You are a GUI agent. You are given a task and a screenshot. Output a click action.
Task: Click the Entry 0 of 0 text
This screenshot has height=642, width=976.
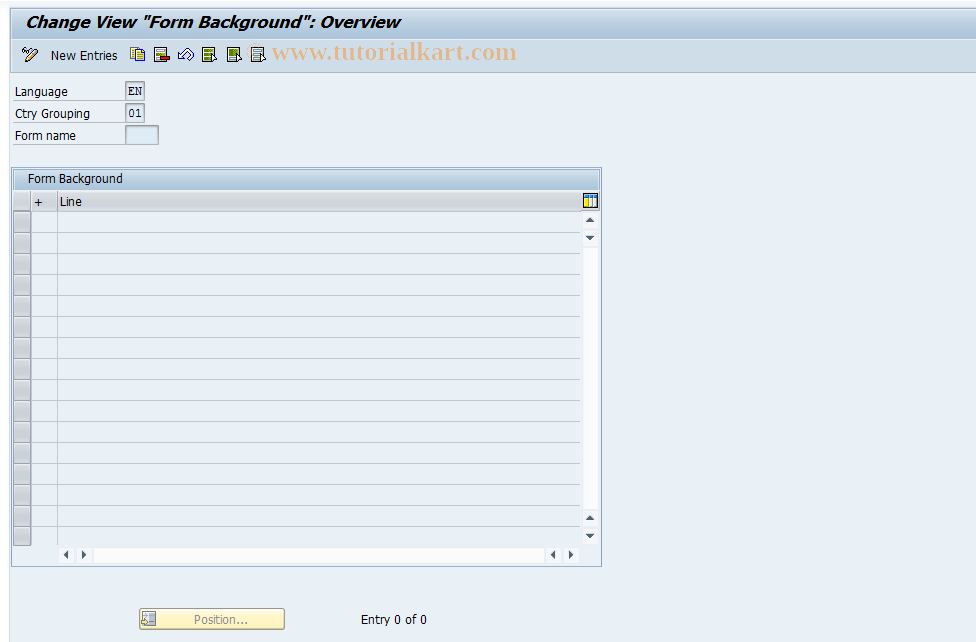(x=393, y=620)
